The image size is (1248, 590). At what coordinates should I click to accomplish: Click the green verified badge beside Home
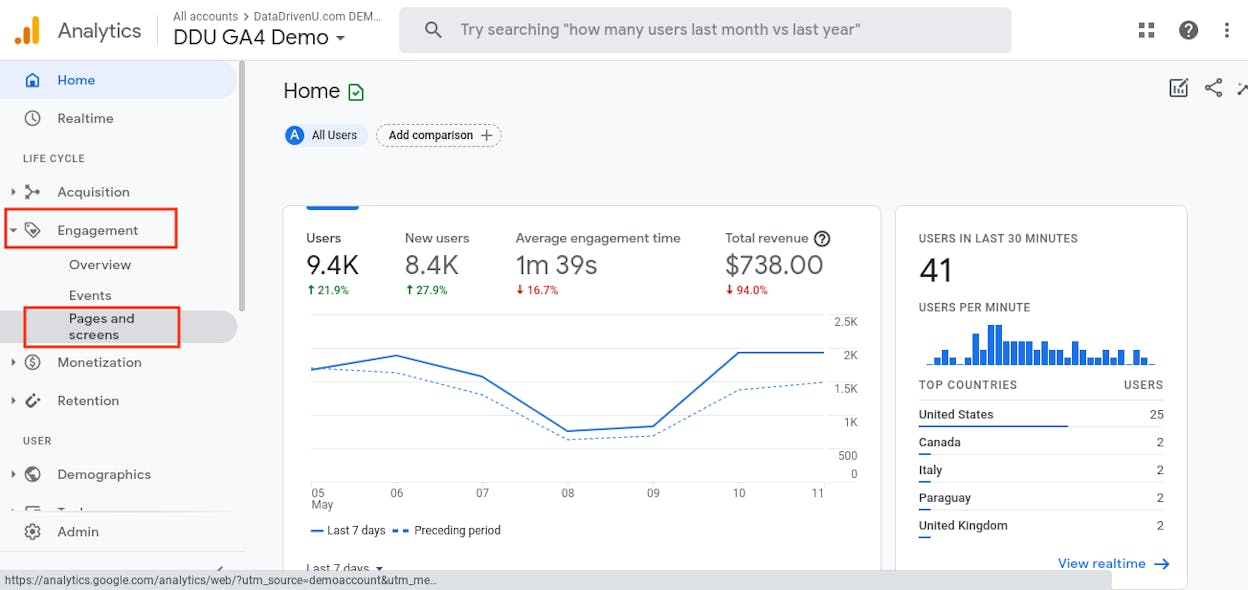pyautogui.click(x=356, y=92)
